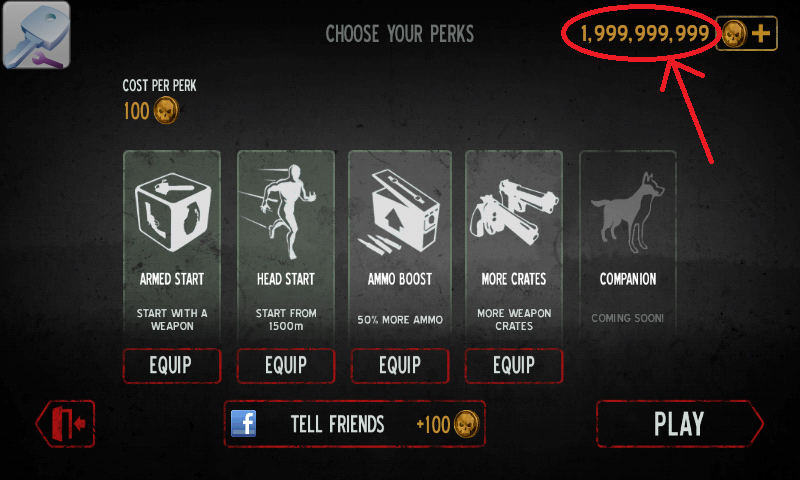The height and width of the screenshot is (480, 800).
Task: Tap the plus icon to add coins
Action: [761, 34]
